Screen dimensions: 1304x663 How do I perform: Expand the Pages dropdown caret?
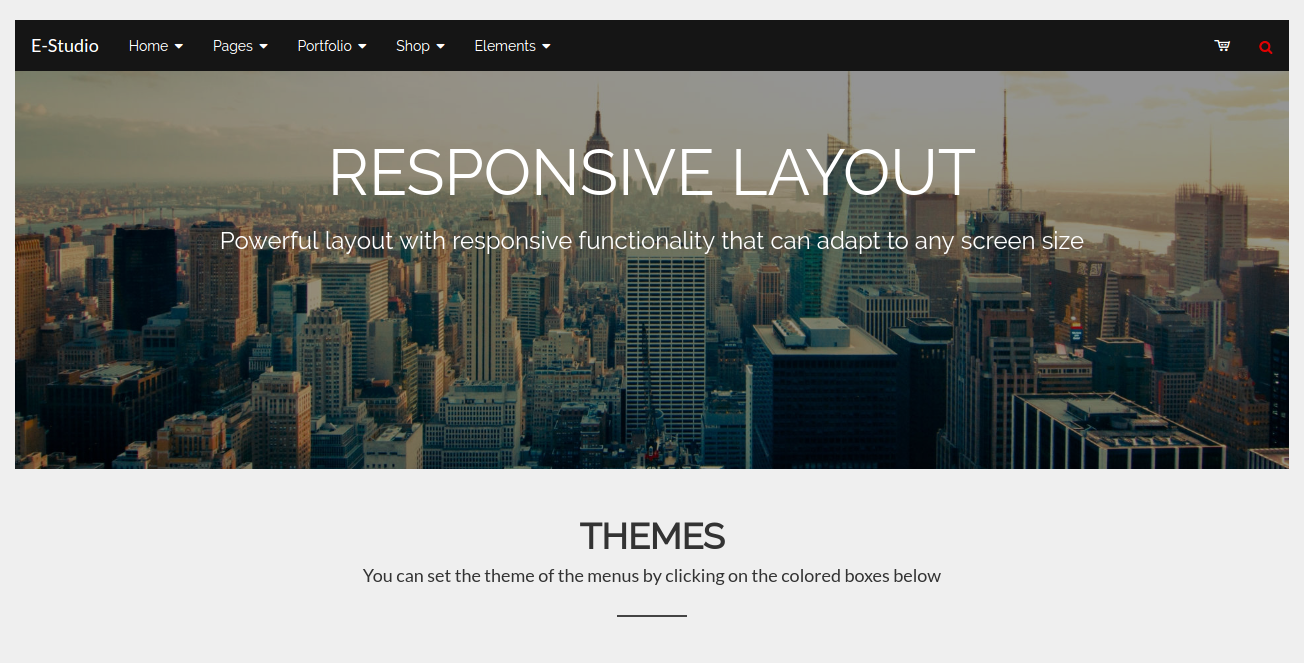[x=264, y=47]
